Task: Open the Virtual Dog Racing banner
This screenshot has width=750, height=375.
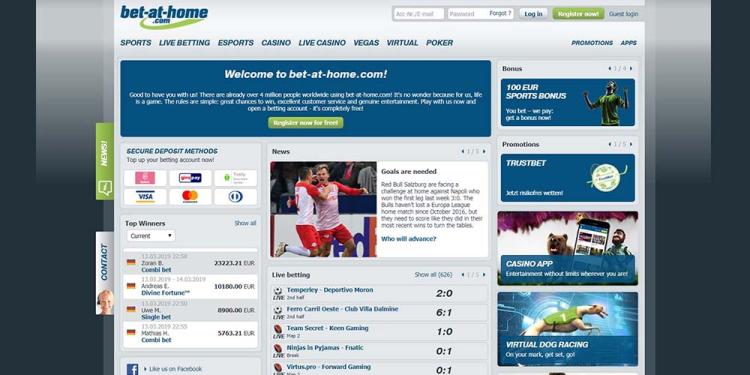Action: point(568,329)
